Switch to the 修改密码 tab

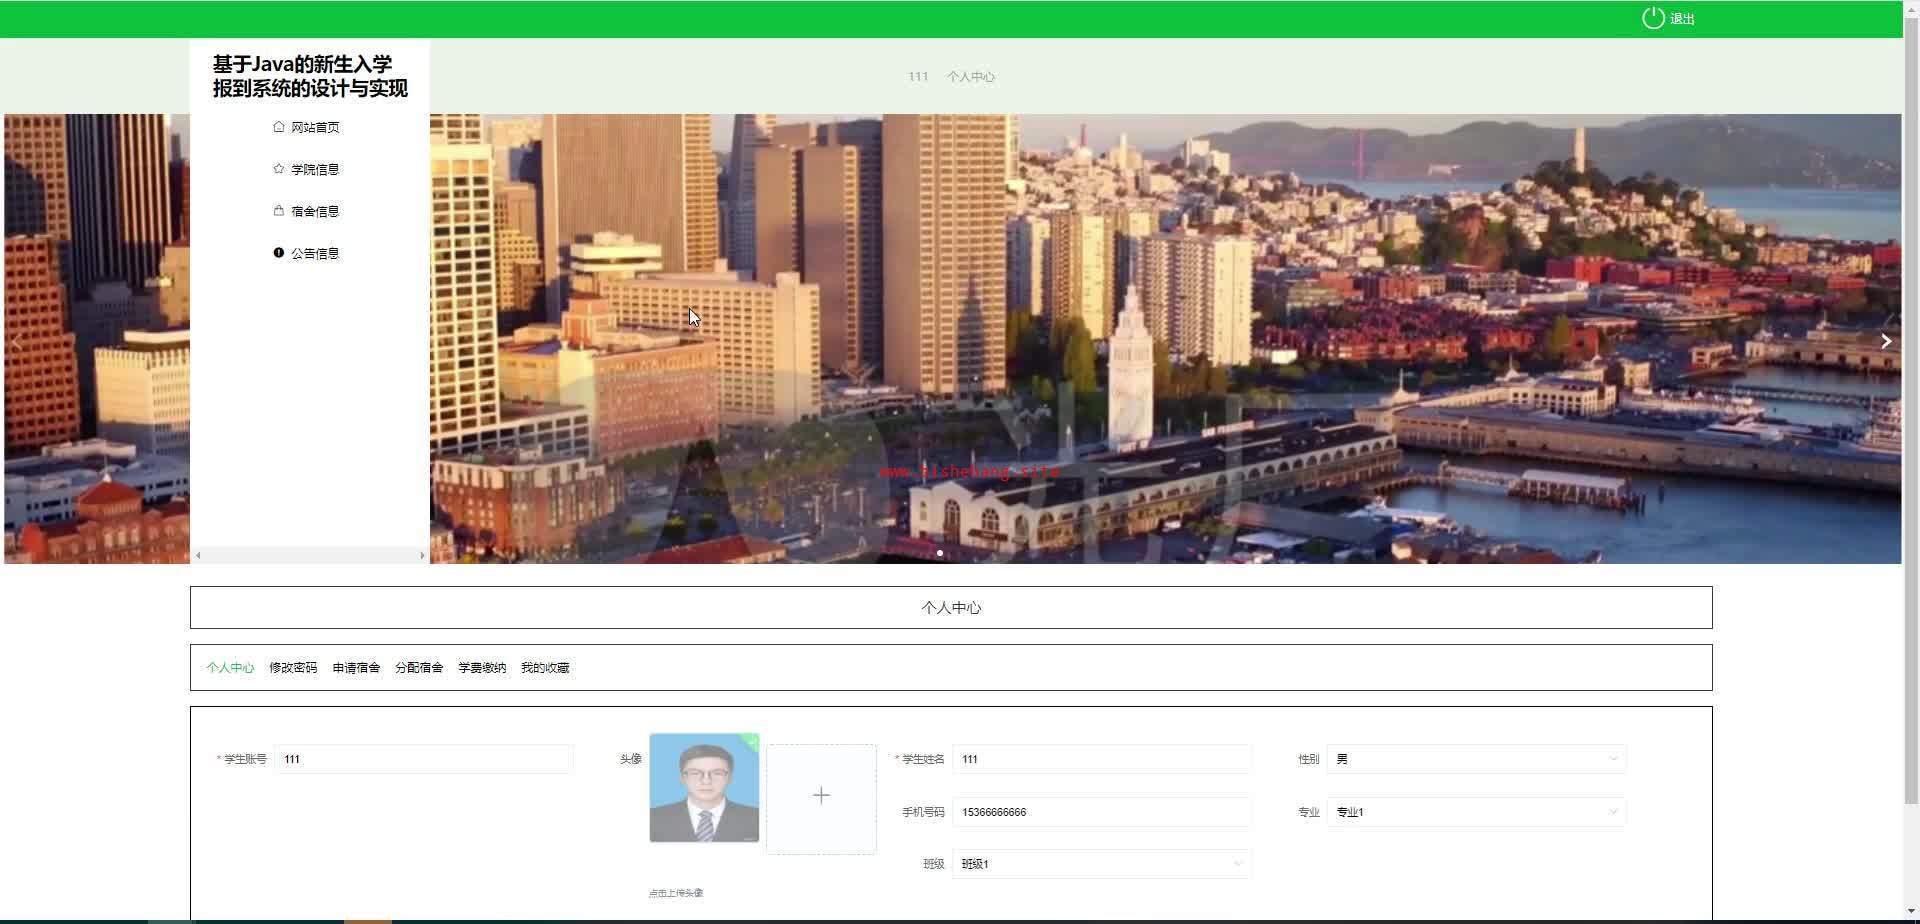click(293, 668)
